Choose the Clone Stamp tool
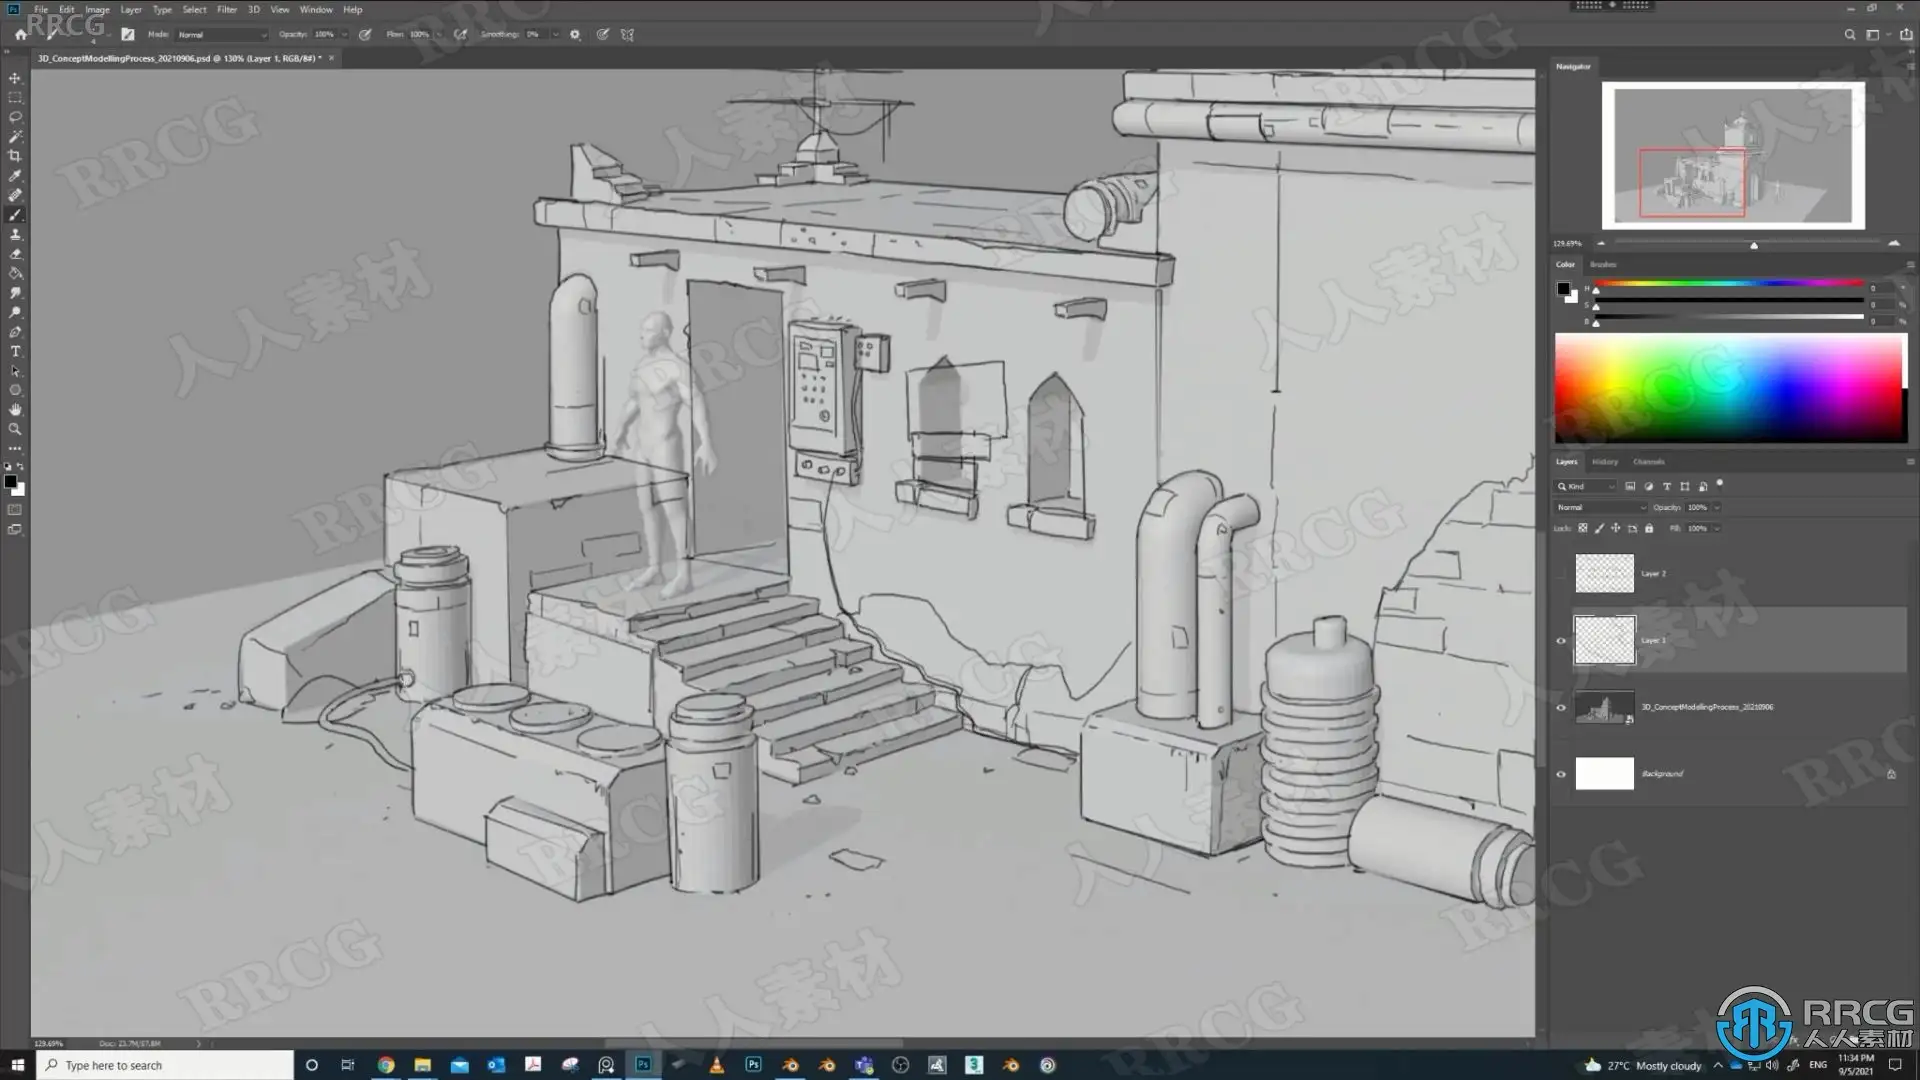This screenshot has width=1920, height=1080. 15,234
